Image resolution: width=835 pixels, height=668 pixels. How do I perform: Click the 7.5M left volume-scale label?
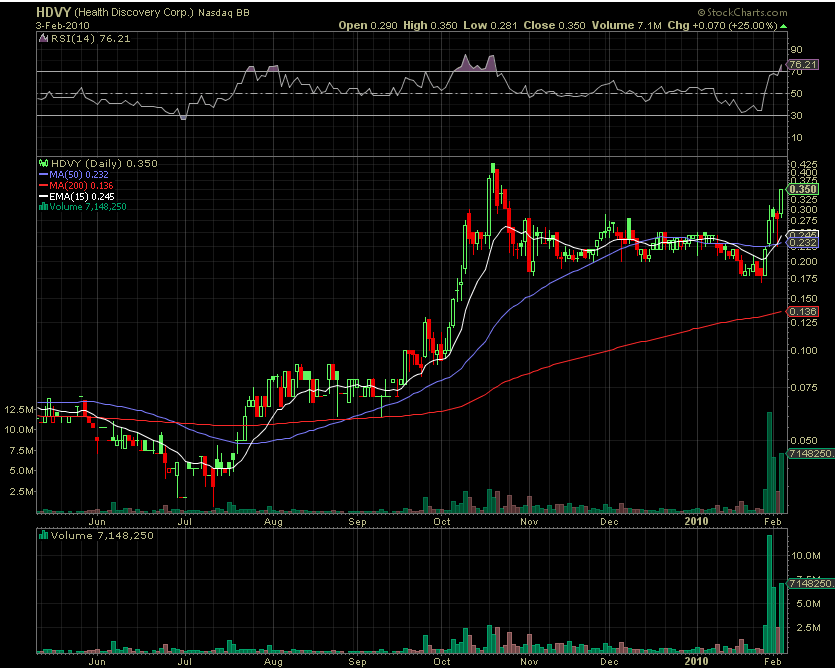coord(21,451)
